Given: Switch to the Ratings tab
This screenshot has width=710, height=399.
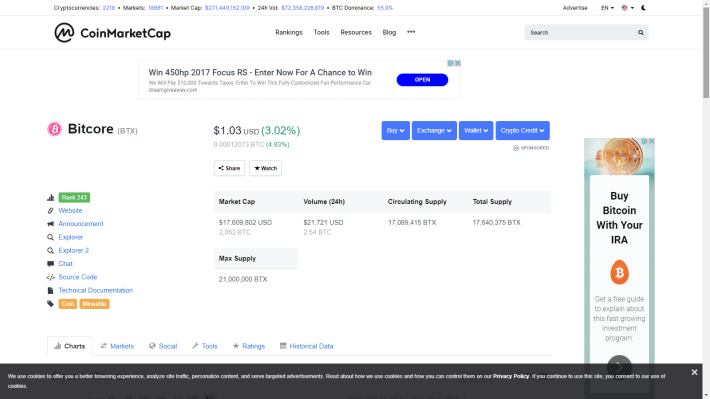Looking at the screenshot, I should pyautogui.click(x=249, y=346).
